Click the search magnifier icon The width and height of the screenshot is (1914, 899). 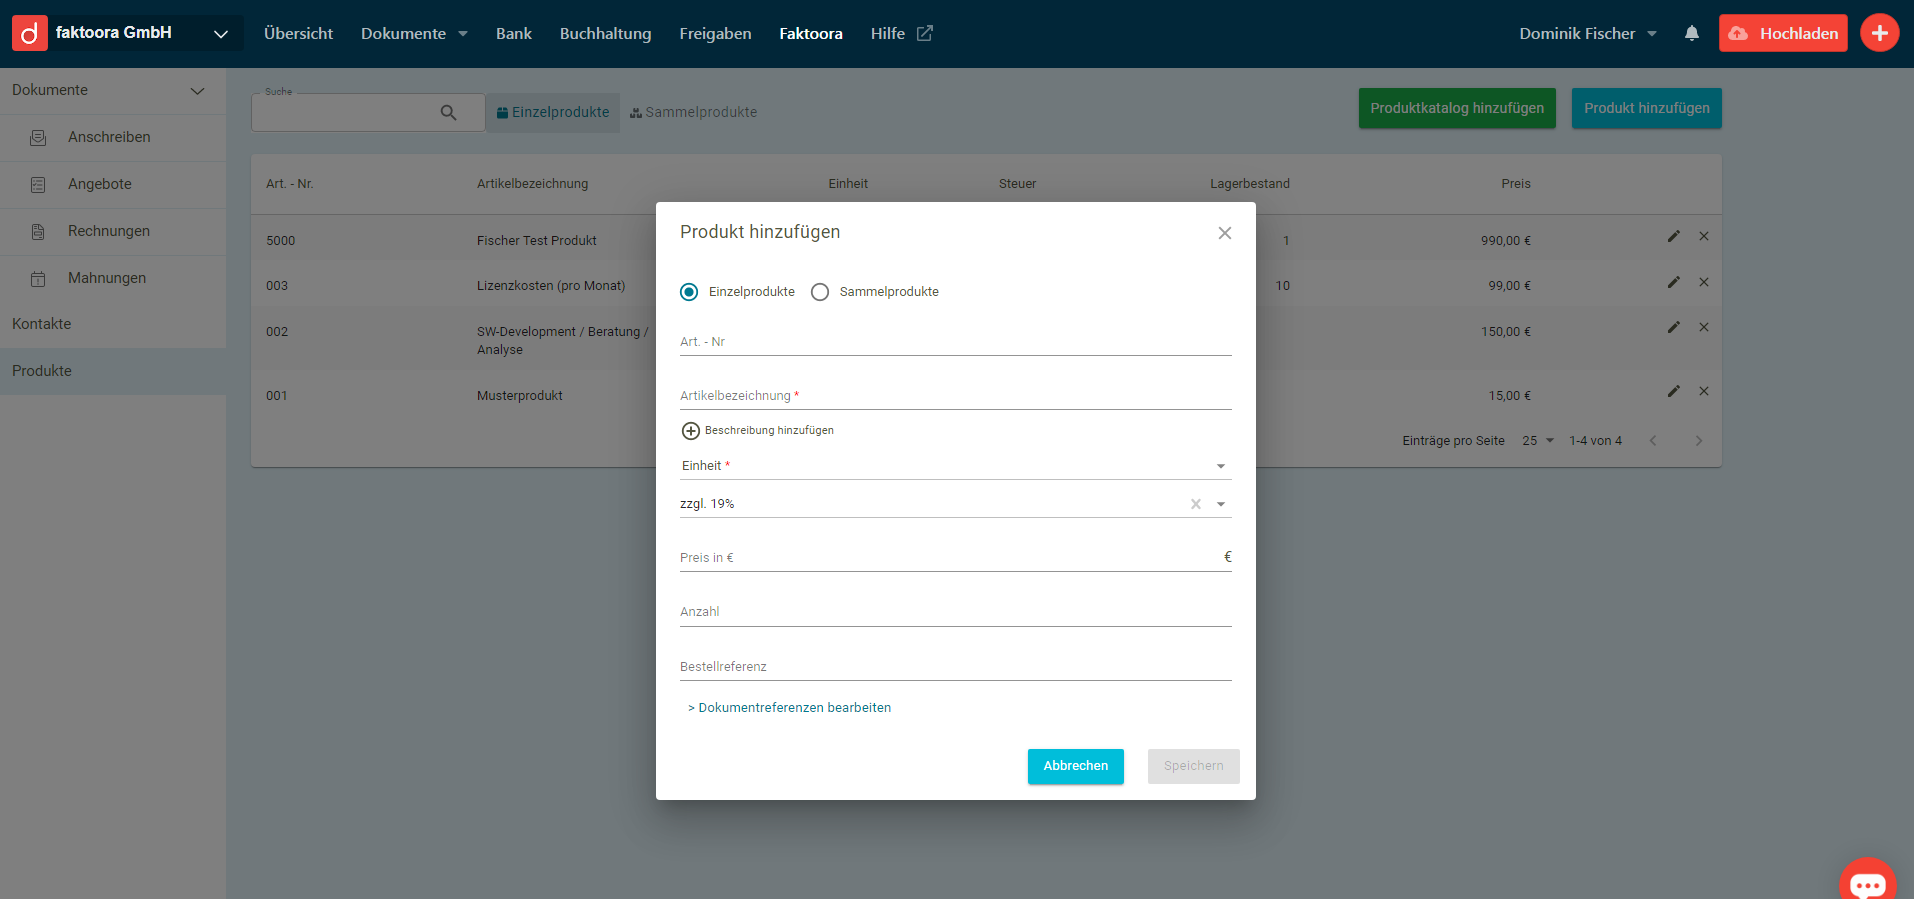click(x=448, y=113)
